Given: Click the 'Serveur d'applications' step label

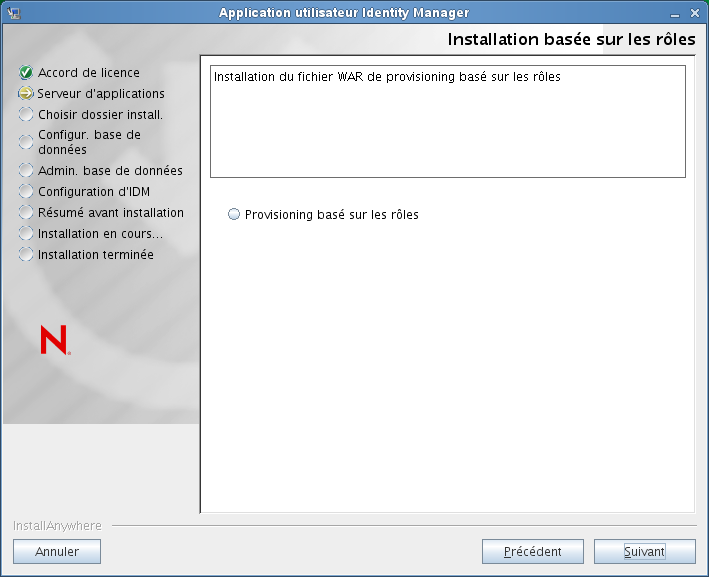Looking at the screenshot, I should 101,94.
